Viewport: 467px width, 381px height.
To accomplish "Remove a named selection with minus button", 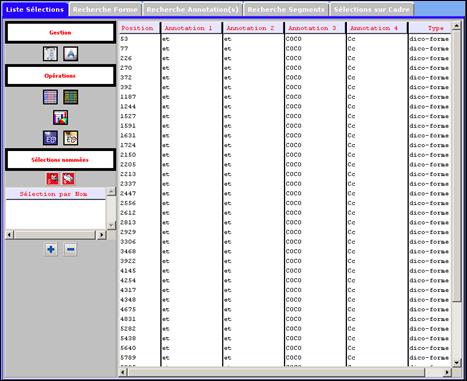I will 70,249.
